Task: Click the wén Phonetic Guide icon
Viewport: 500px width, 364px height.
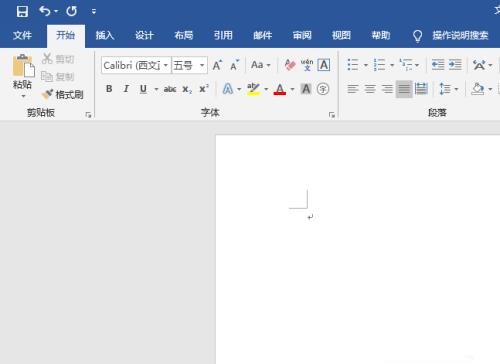Action: pos(307,65)
